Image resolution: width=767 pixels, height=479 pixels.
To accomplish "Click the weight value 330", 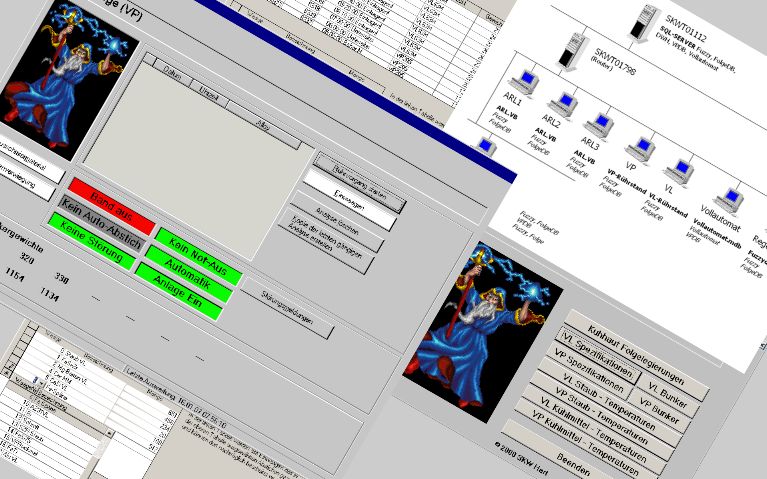I will click(x=62, y=277).
